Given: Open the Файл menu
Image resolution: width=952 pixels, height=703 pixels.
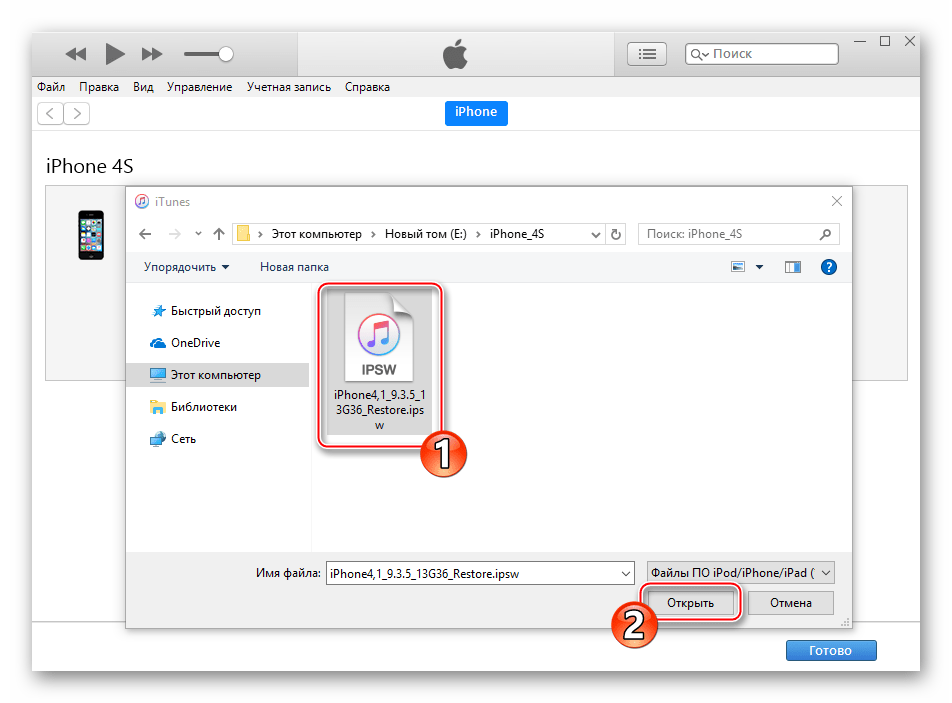Looking at the screenshot, I should [51, 87].
